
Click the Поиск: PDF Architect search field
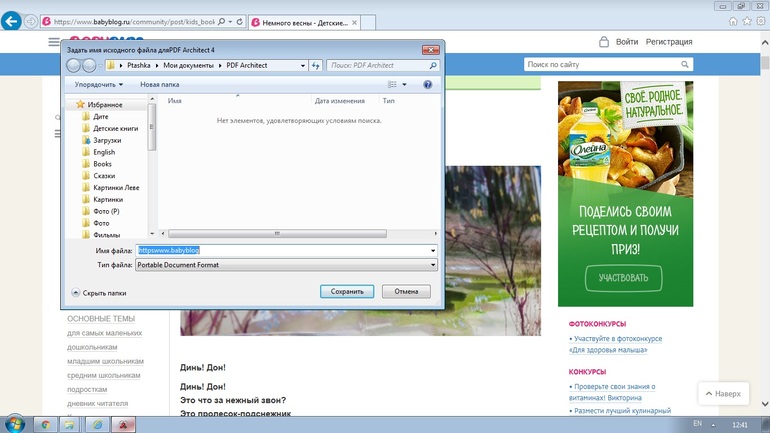click(378, 65)
